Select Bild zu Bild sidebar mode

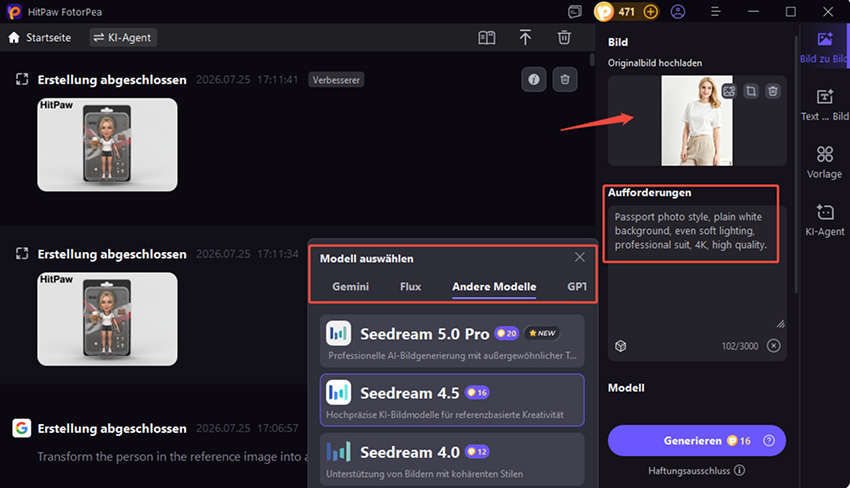click(825, 47)
